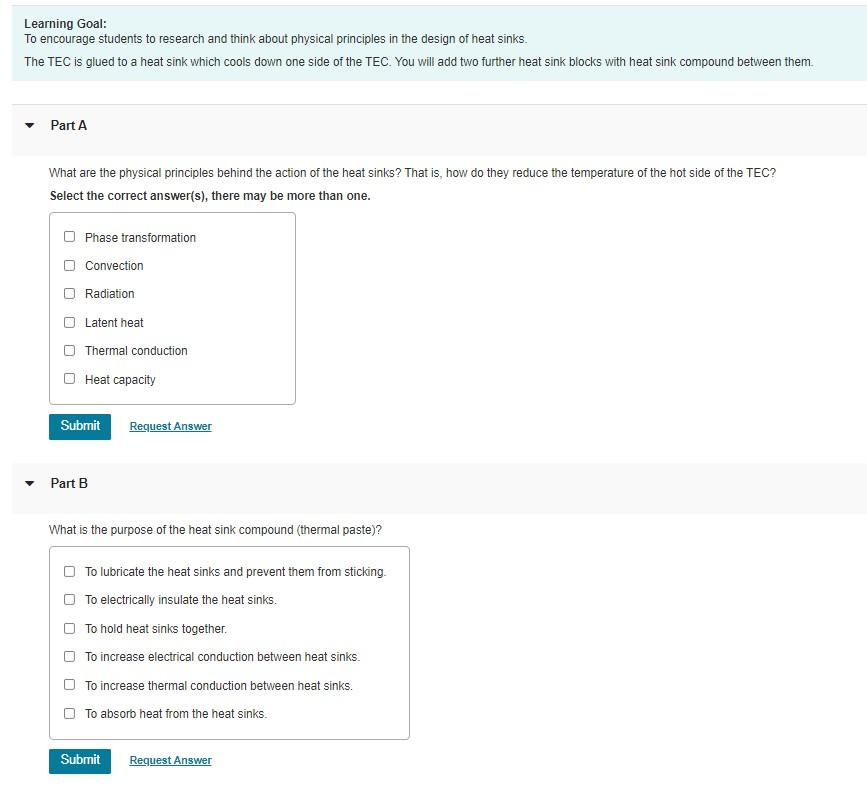
Task: Open Request Answer under Part B
Action: click(170, 760)
